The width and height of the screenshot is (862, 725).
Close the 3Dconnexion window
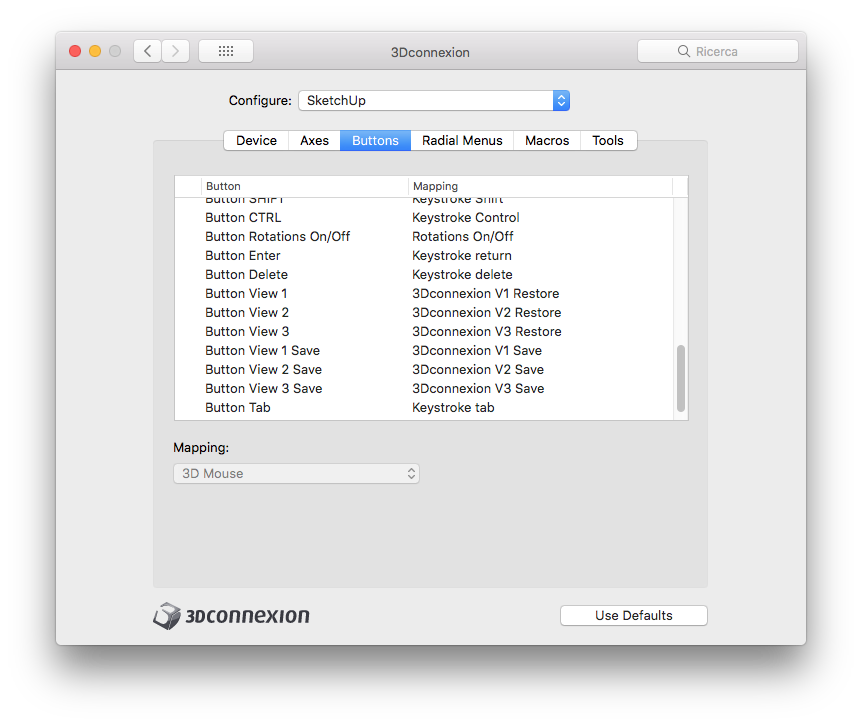click(x=75, y=51)
